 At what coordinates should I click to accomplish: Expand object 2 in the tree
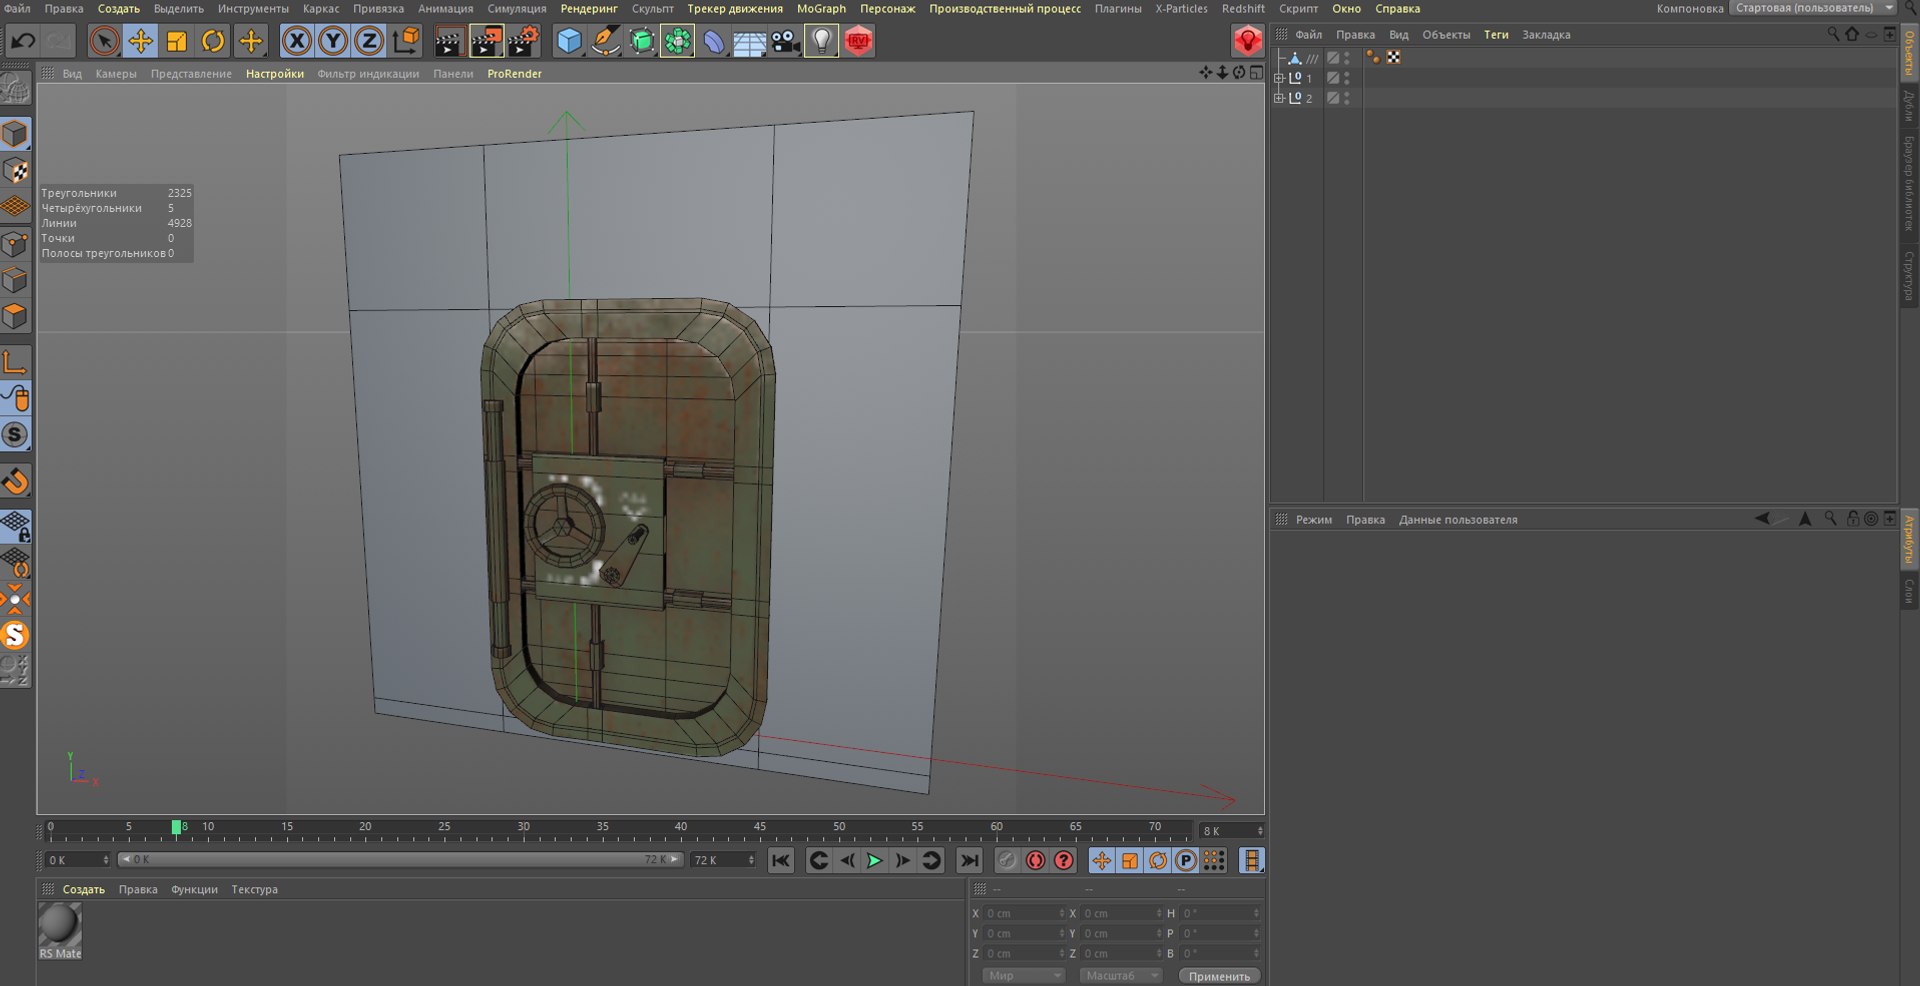click(1279, 98)
